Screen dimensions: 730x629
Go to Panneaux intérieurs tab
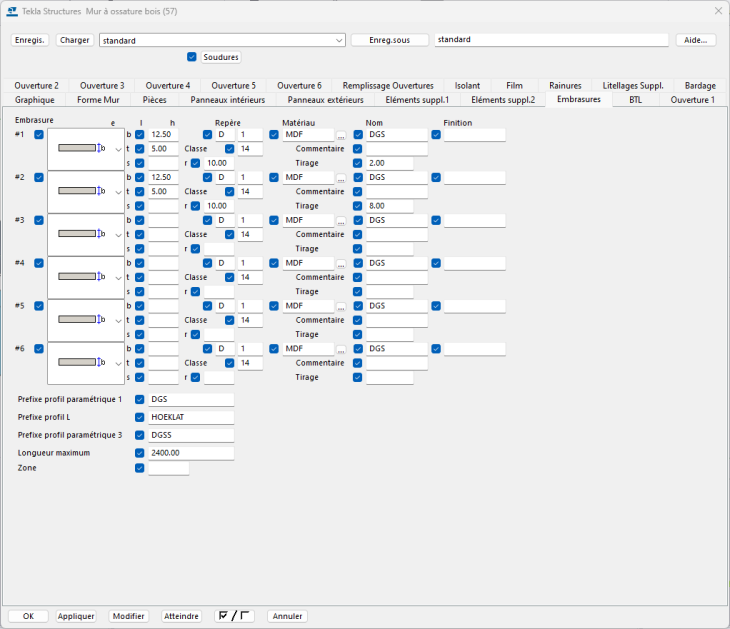(228, 100)
